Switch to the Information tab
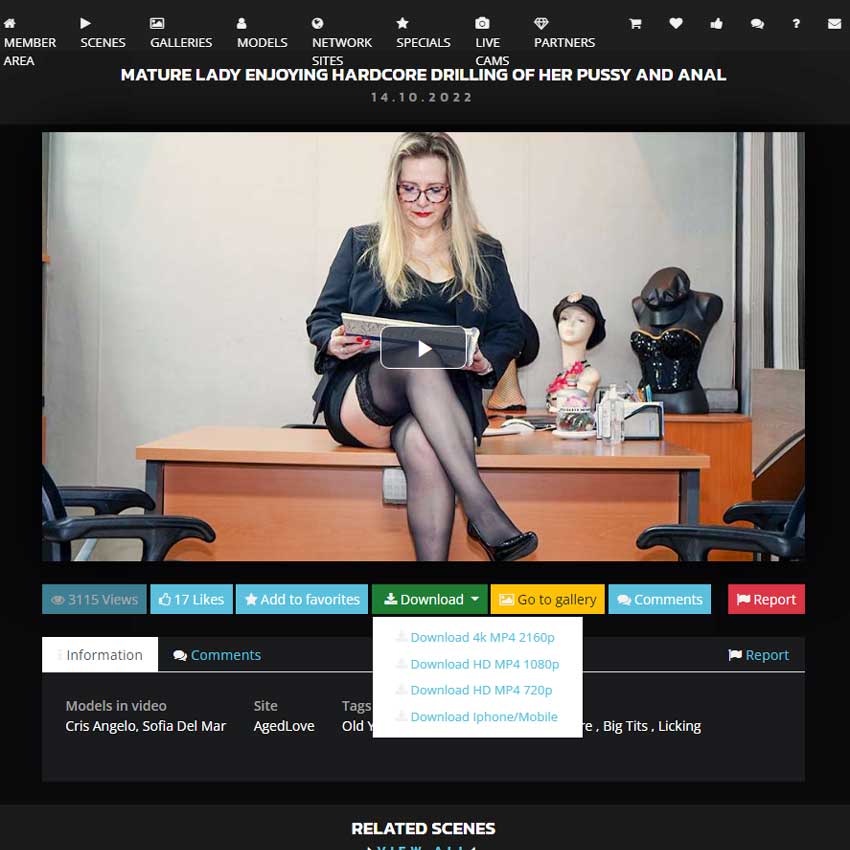The image size is (850, 850). (x=100, y=655)
